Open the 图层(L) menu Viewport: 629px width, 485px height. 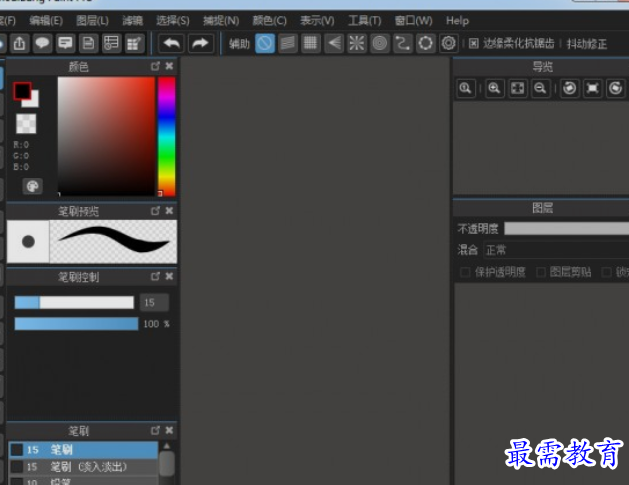[x=92, y=20]
